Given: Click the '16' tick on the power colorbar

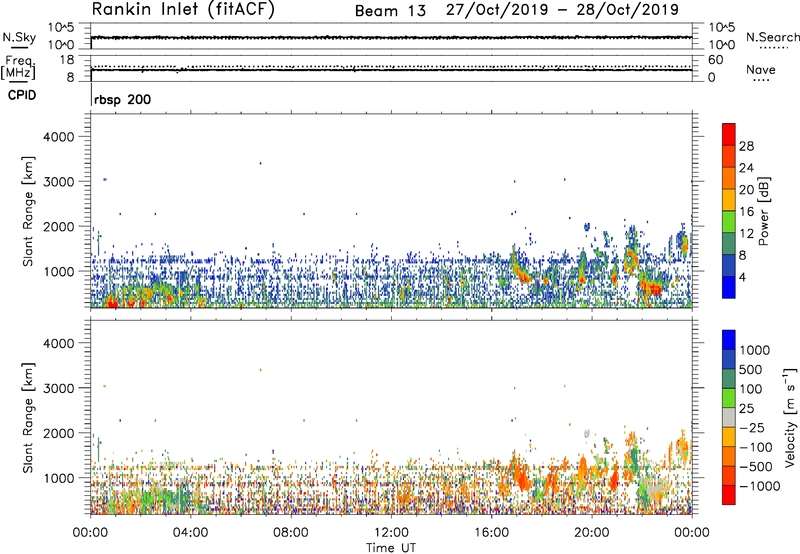Looking at the screenshot, I should point(746,212).
